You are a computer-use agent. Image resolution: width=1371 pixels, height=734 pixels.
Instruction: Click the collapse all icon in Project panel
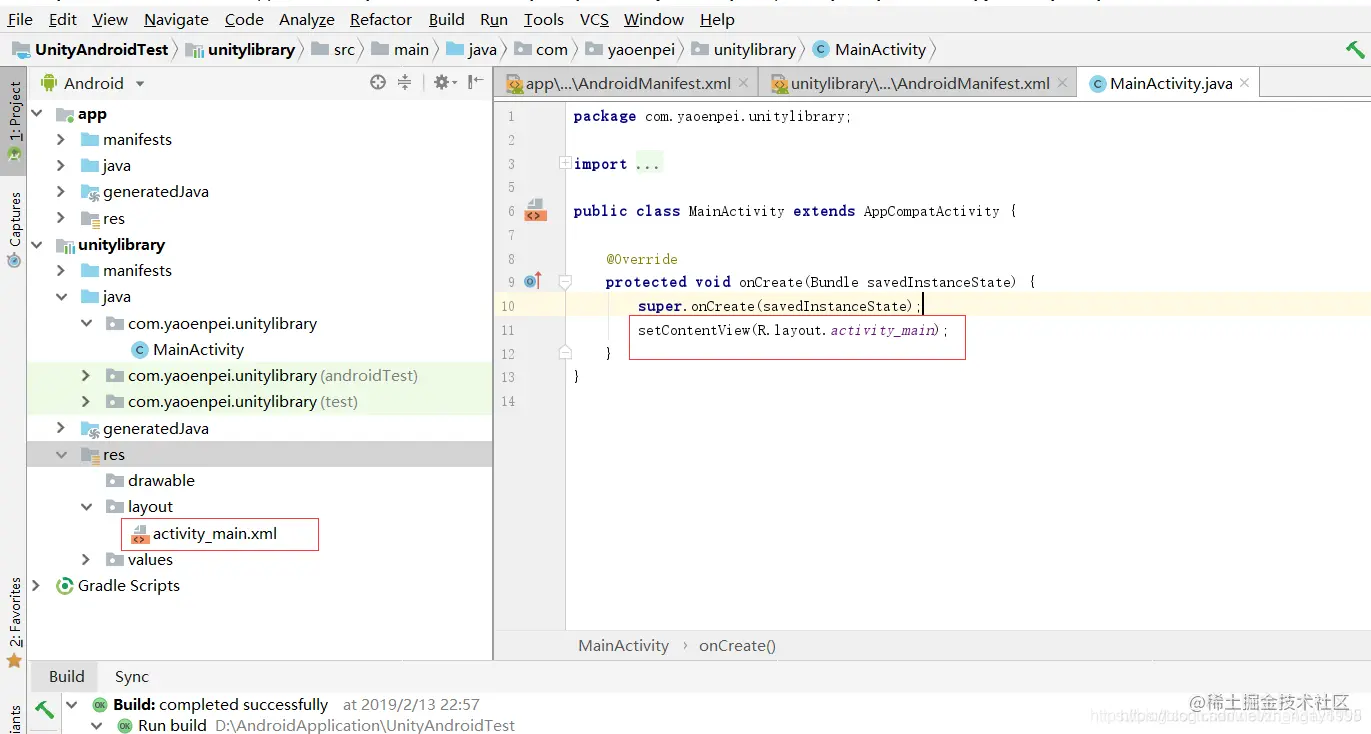click(x=404, y=83)
